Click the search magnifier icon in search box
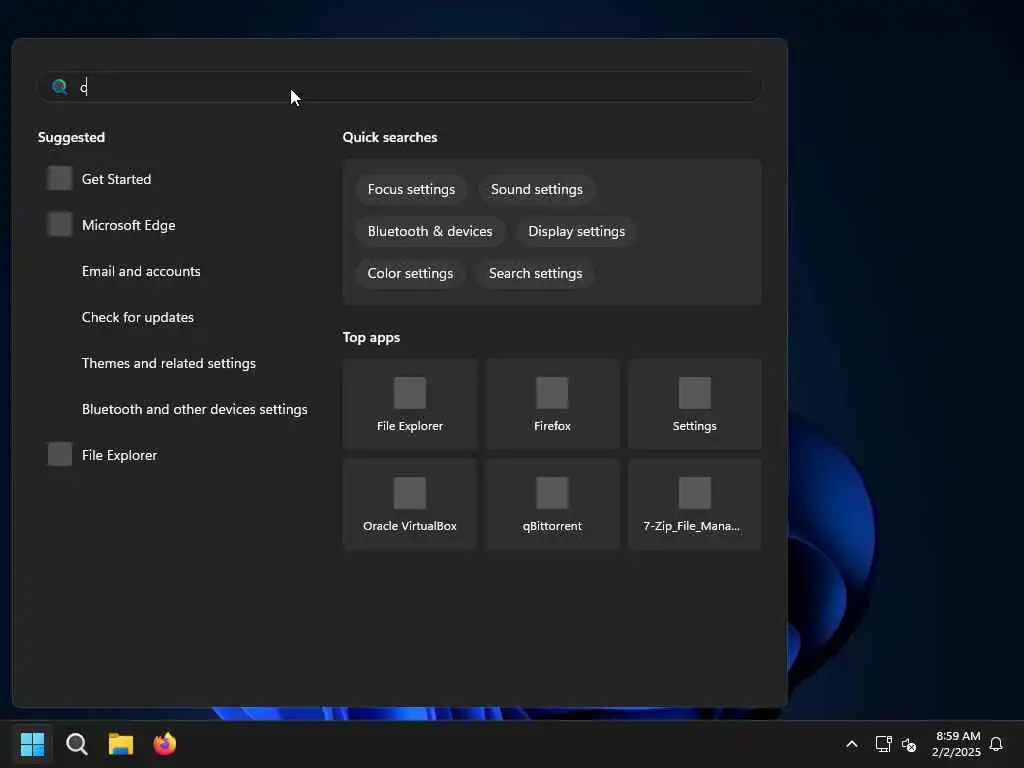 59,87
